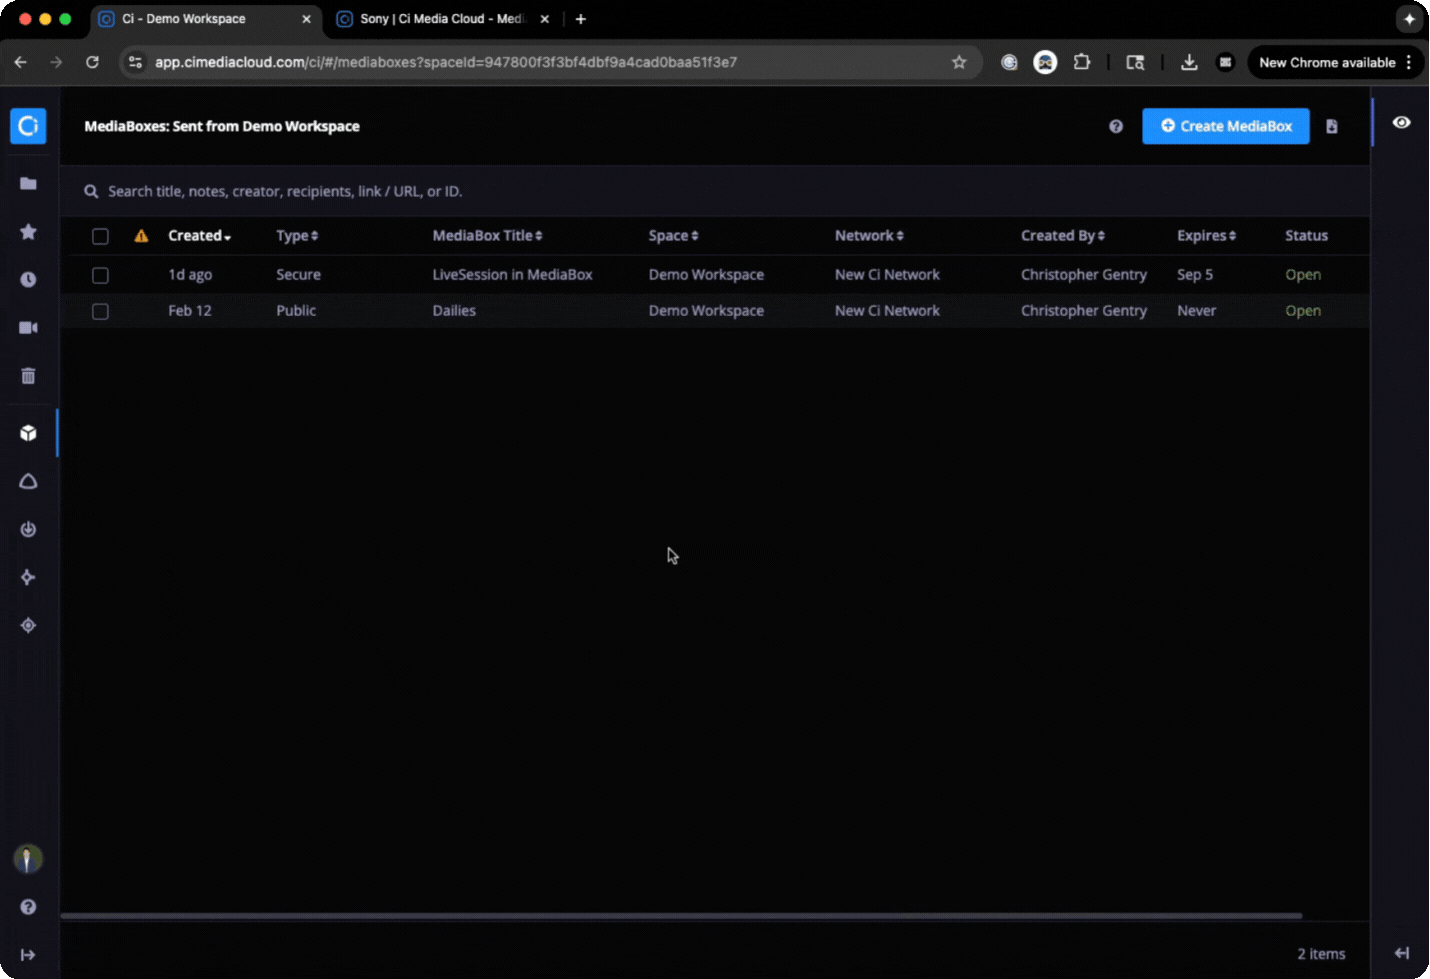
Task: Toggle the eye preview panel icon
Action: (x=1402, y=122)
